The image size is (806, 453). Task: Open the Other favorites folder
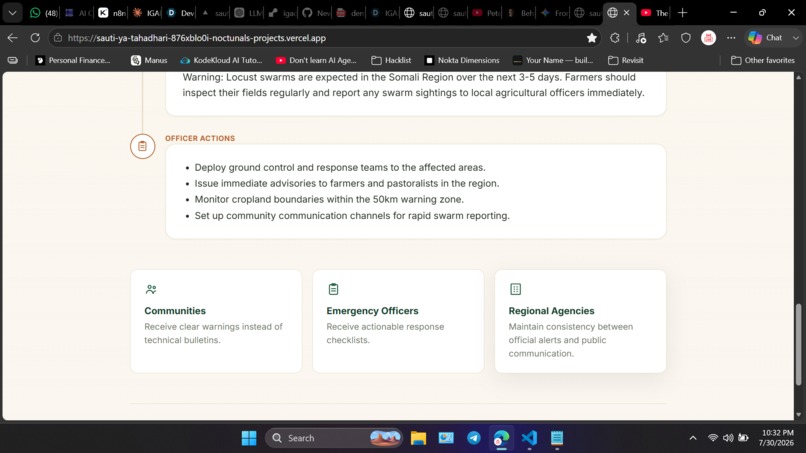pos(763,60)
